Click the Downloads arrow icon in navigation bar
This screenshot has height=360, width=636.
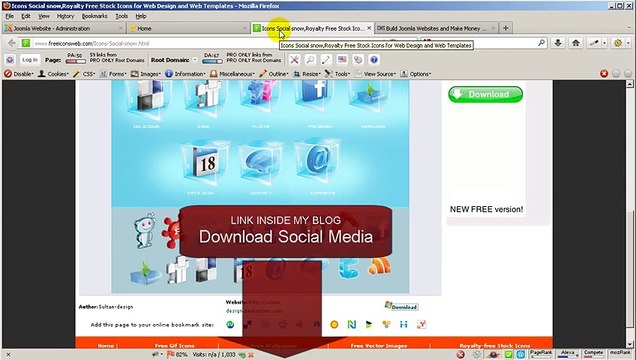[x=558, y=43]
